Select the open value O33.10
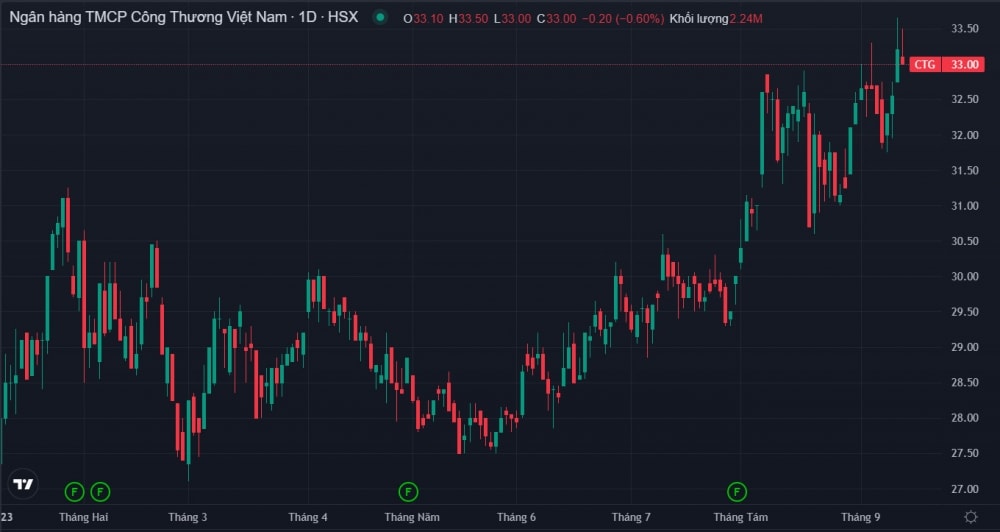Image resolution: width=1000 pixels, height=532 pixels. click(423, 19)
